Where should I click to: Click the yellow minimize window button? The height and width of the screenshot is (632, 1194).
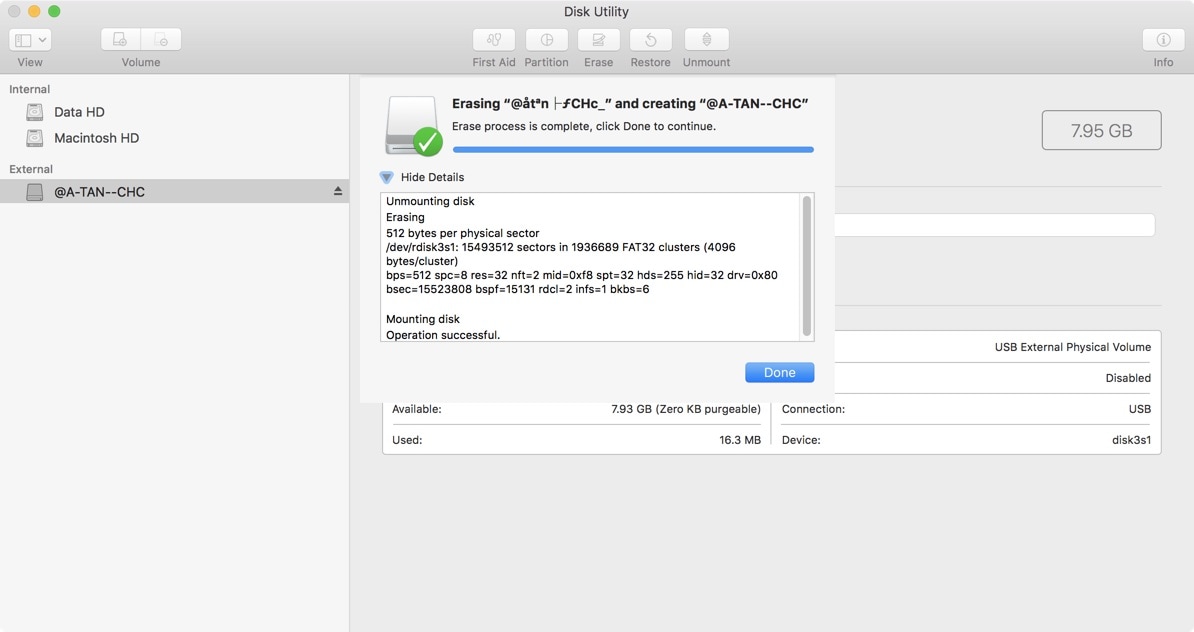[34, 11]
